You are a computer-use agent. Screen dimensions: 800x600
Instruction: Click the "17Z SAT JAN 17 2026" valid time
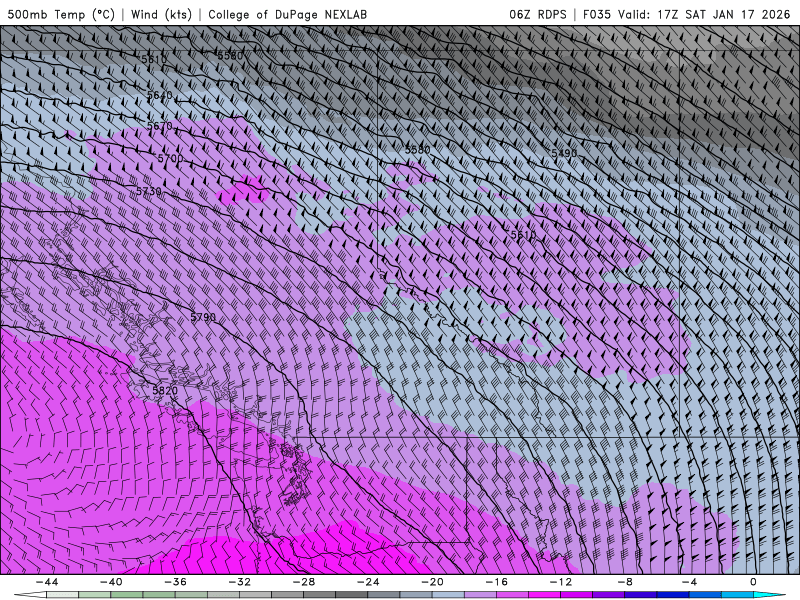point(723,14)
